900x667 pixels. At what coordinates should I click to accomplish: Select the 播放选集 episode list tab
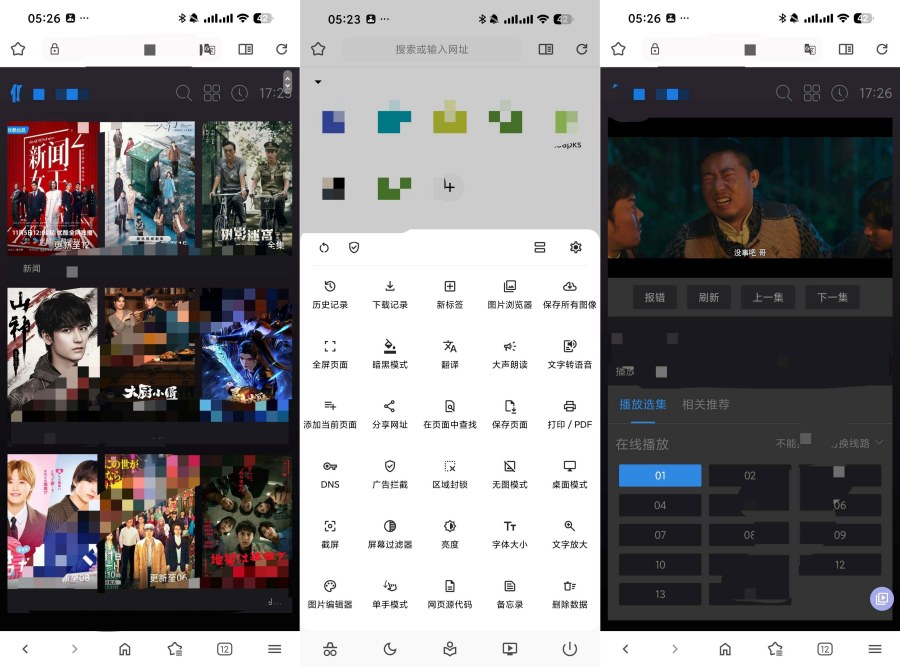[643, 406]
